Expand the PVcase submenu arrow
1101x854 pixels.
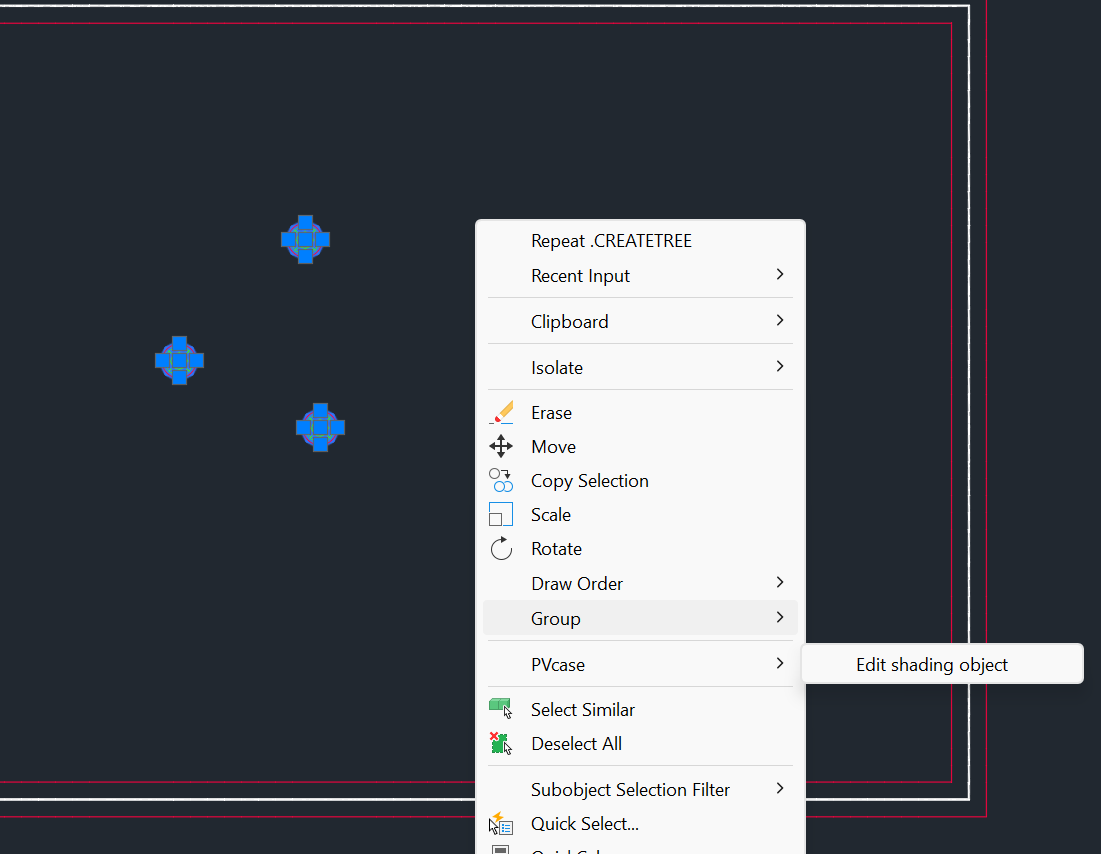point(780,664)
